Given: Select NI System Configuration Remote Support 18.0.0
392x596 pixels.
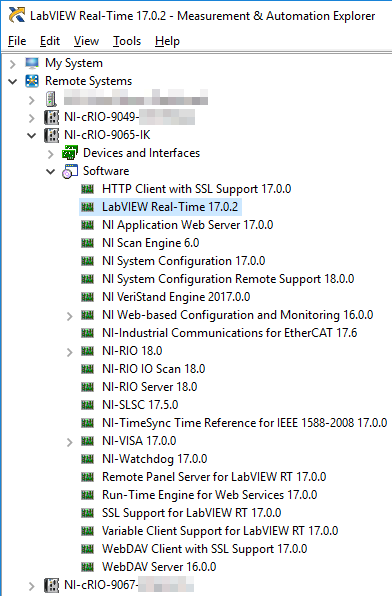Looking at the screenshot, I should 228,279.
